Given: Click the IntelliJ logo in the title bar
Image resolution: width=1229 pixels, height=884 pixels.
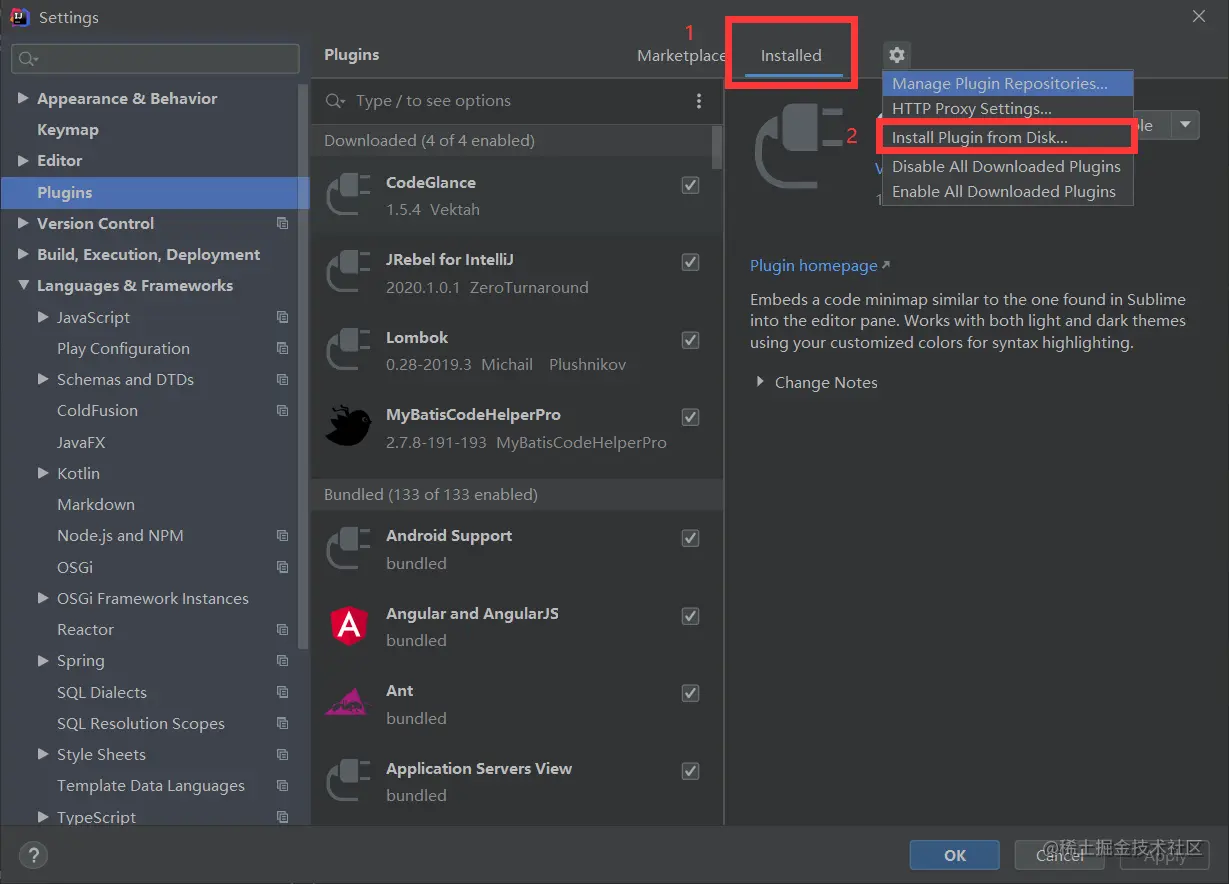Looking at the screenshot, I should click(19, 17).
